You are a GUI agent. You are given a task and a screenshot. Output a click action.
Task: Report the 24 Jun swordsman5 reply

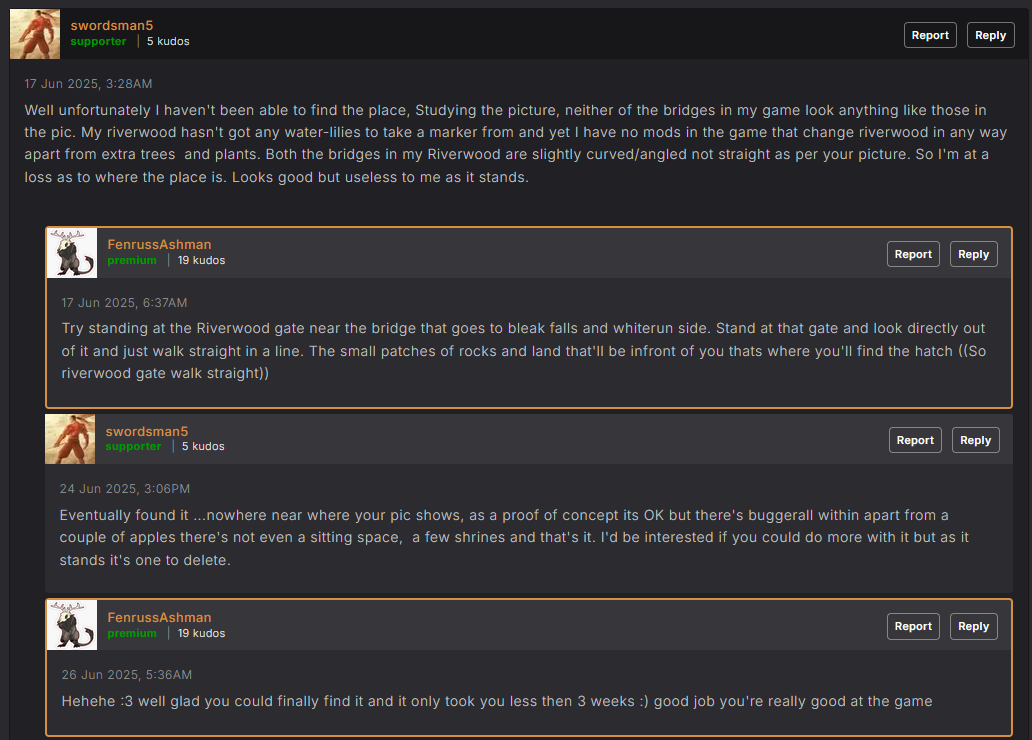point(915,440)
